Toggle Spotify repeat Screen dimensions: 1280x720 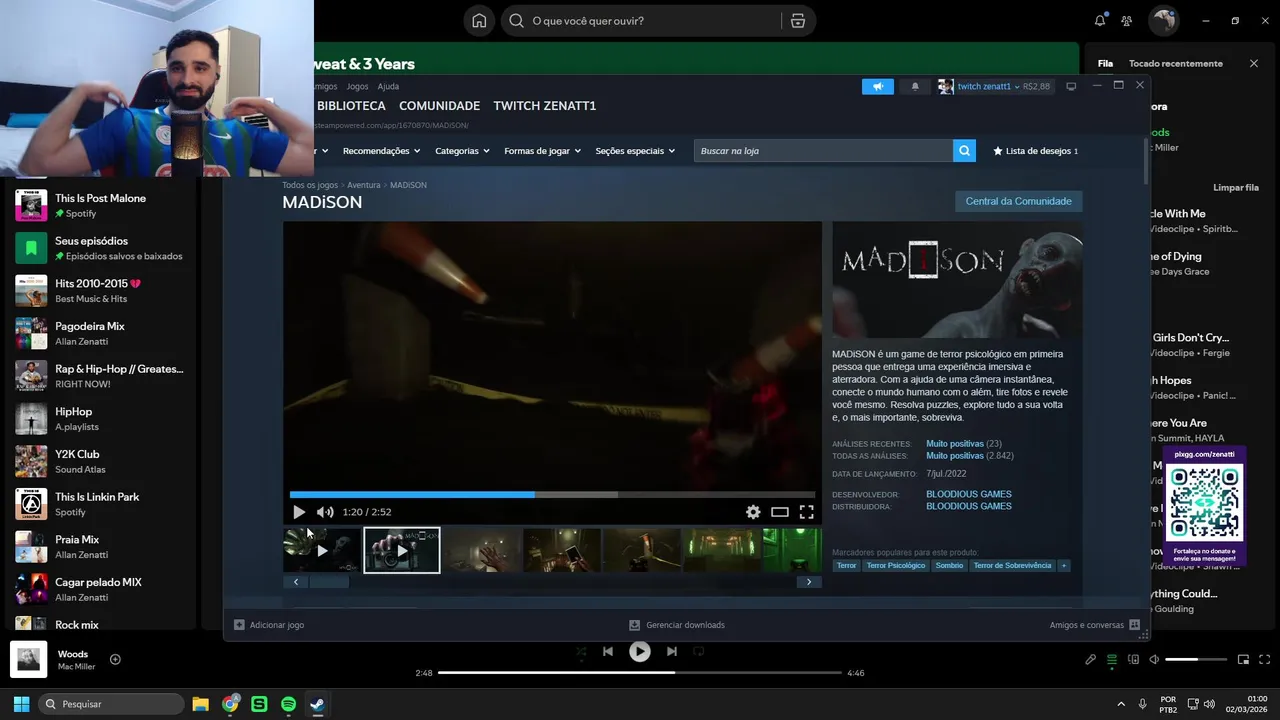point(699,651)
